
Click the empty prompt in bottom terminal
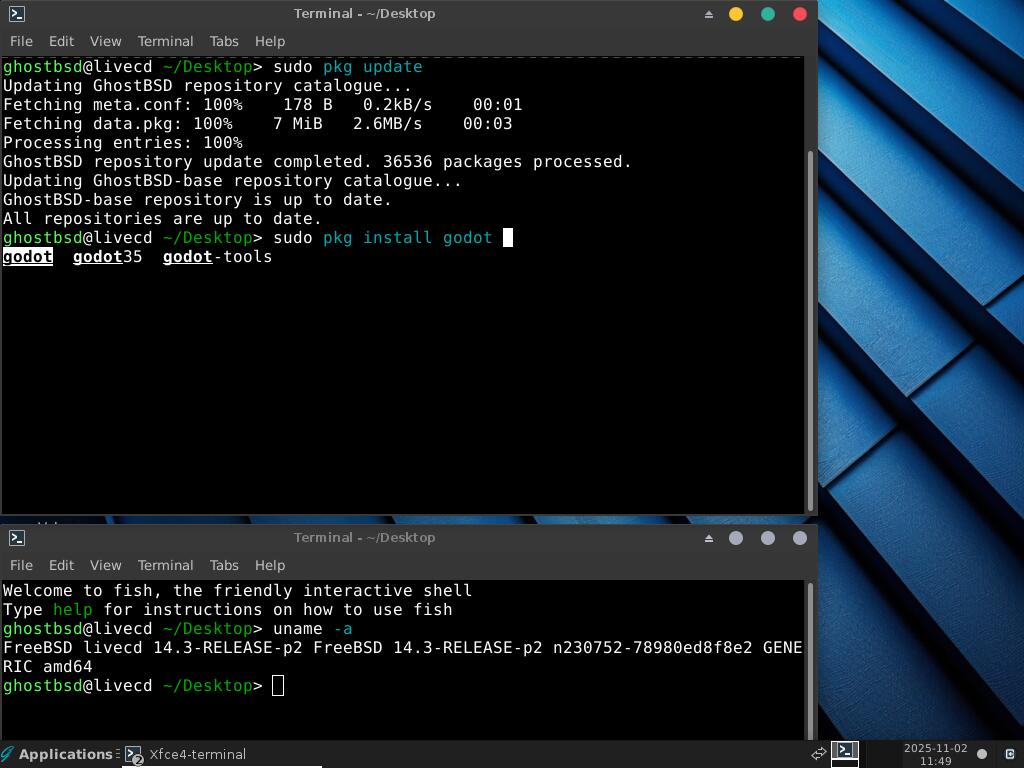tap(278, 686)
